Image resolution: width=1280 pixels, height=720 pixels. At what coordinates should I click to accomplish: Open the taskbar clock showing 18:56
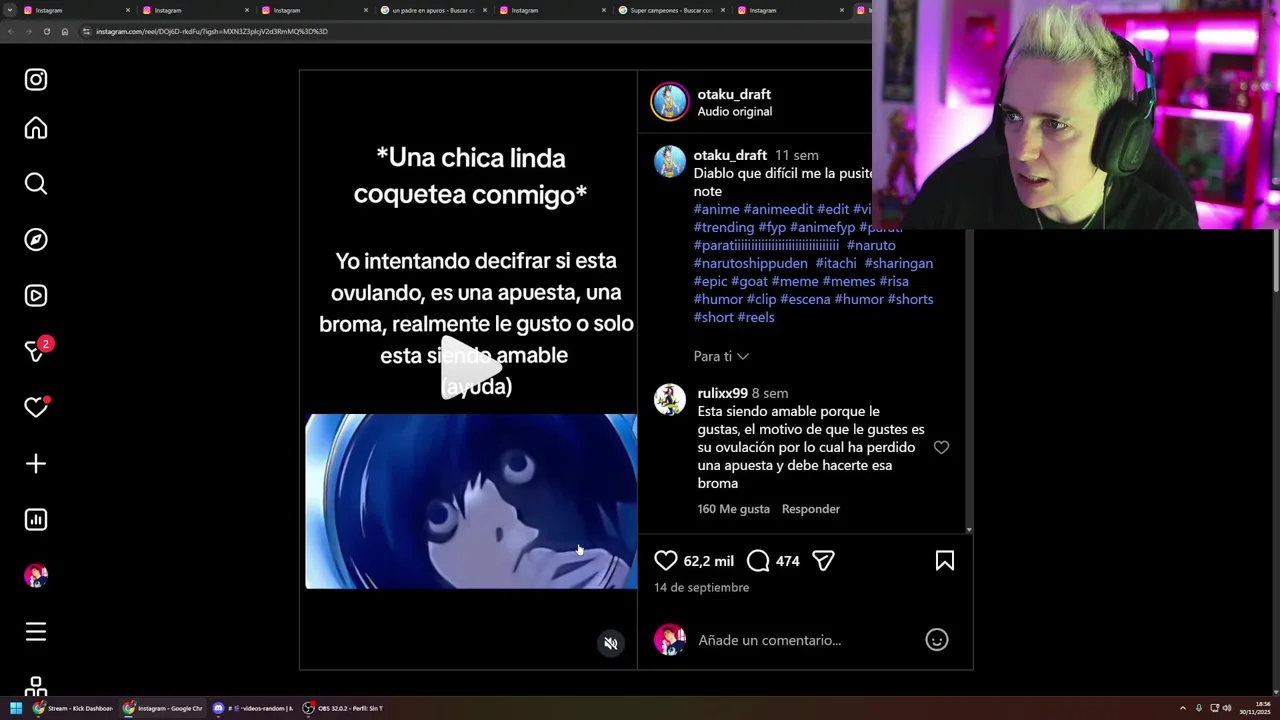1255,708
